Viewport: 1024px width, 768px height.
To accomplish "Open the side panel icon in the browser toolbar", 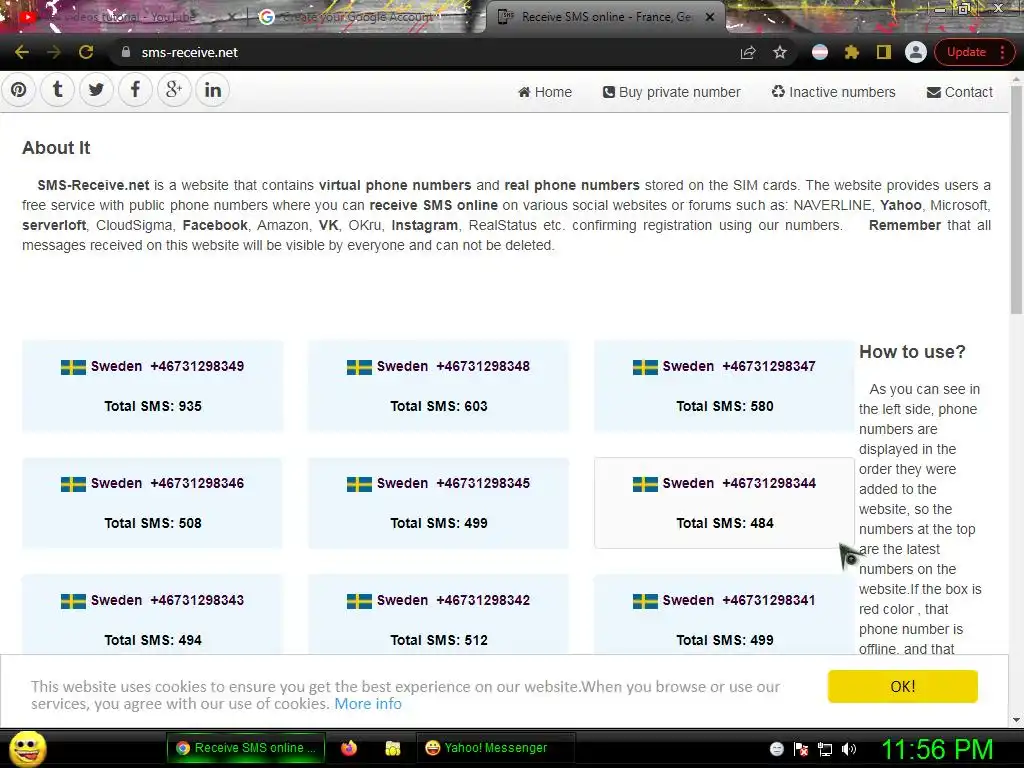I will 884,52.
